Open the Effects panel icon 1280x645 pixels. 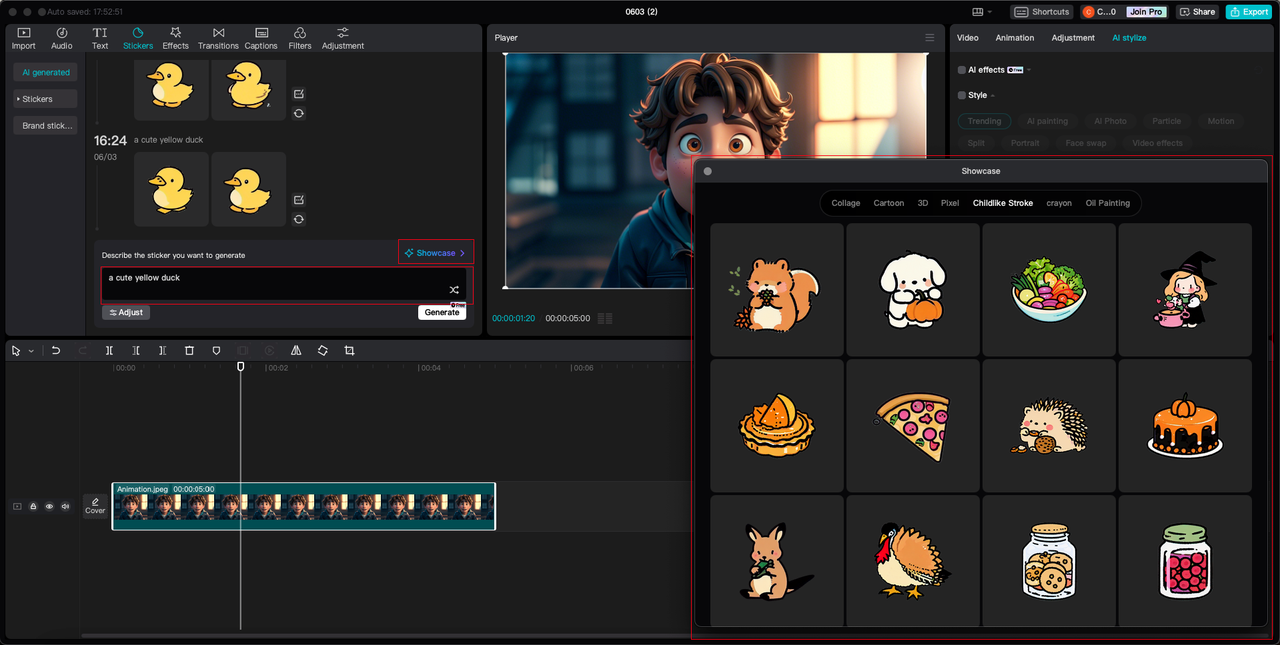coord(175,39)
